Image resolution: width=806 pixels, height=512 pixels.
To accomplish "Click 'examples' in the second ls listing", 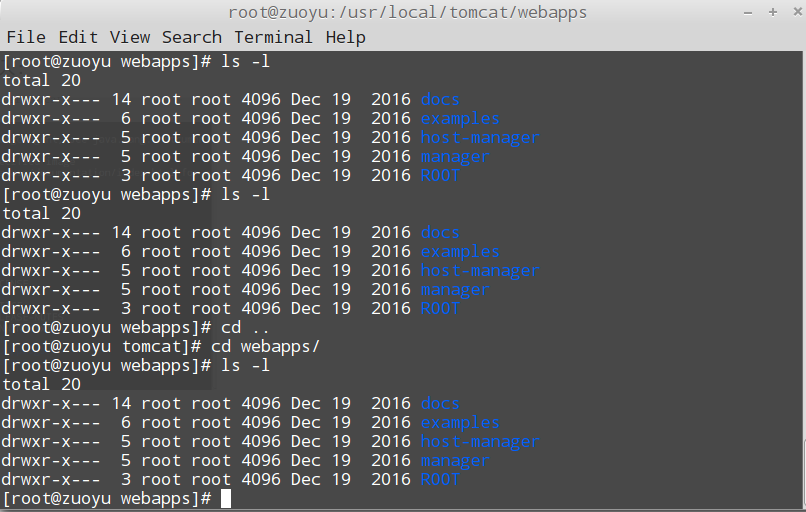I will (x=460, y=251).
